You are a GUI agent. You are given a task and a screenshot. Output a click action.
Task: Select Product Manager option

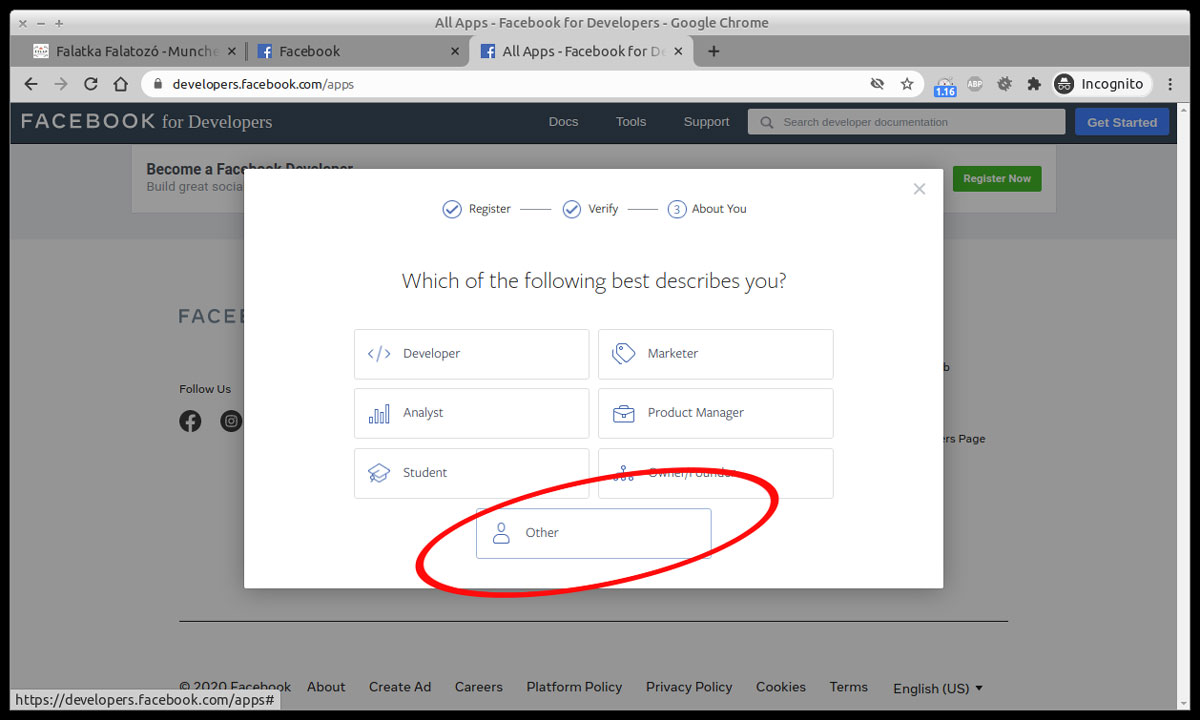click(715, 413)
